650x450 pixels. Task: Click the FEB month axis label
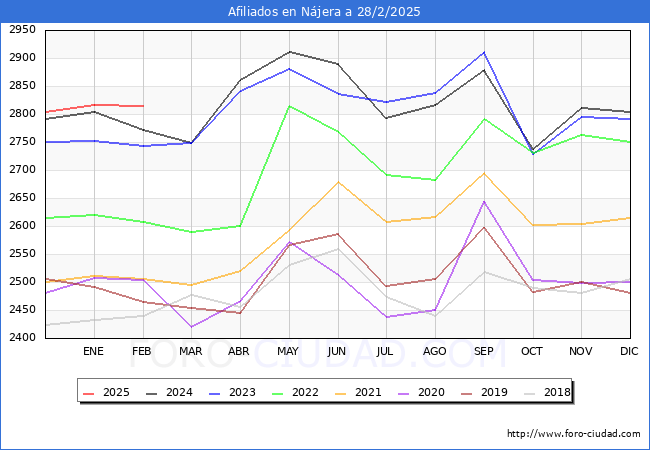point(142,351)
